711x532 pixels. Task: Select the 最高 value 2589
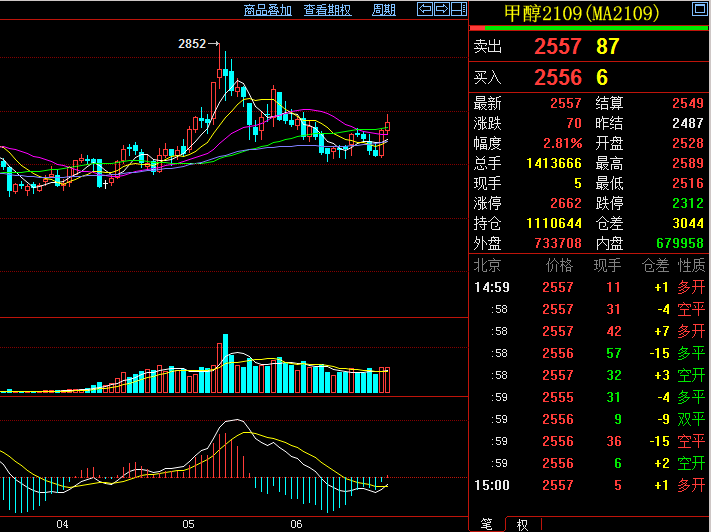coord(688,163)
